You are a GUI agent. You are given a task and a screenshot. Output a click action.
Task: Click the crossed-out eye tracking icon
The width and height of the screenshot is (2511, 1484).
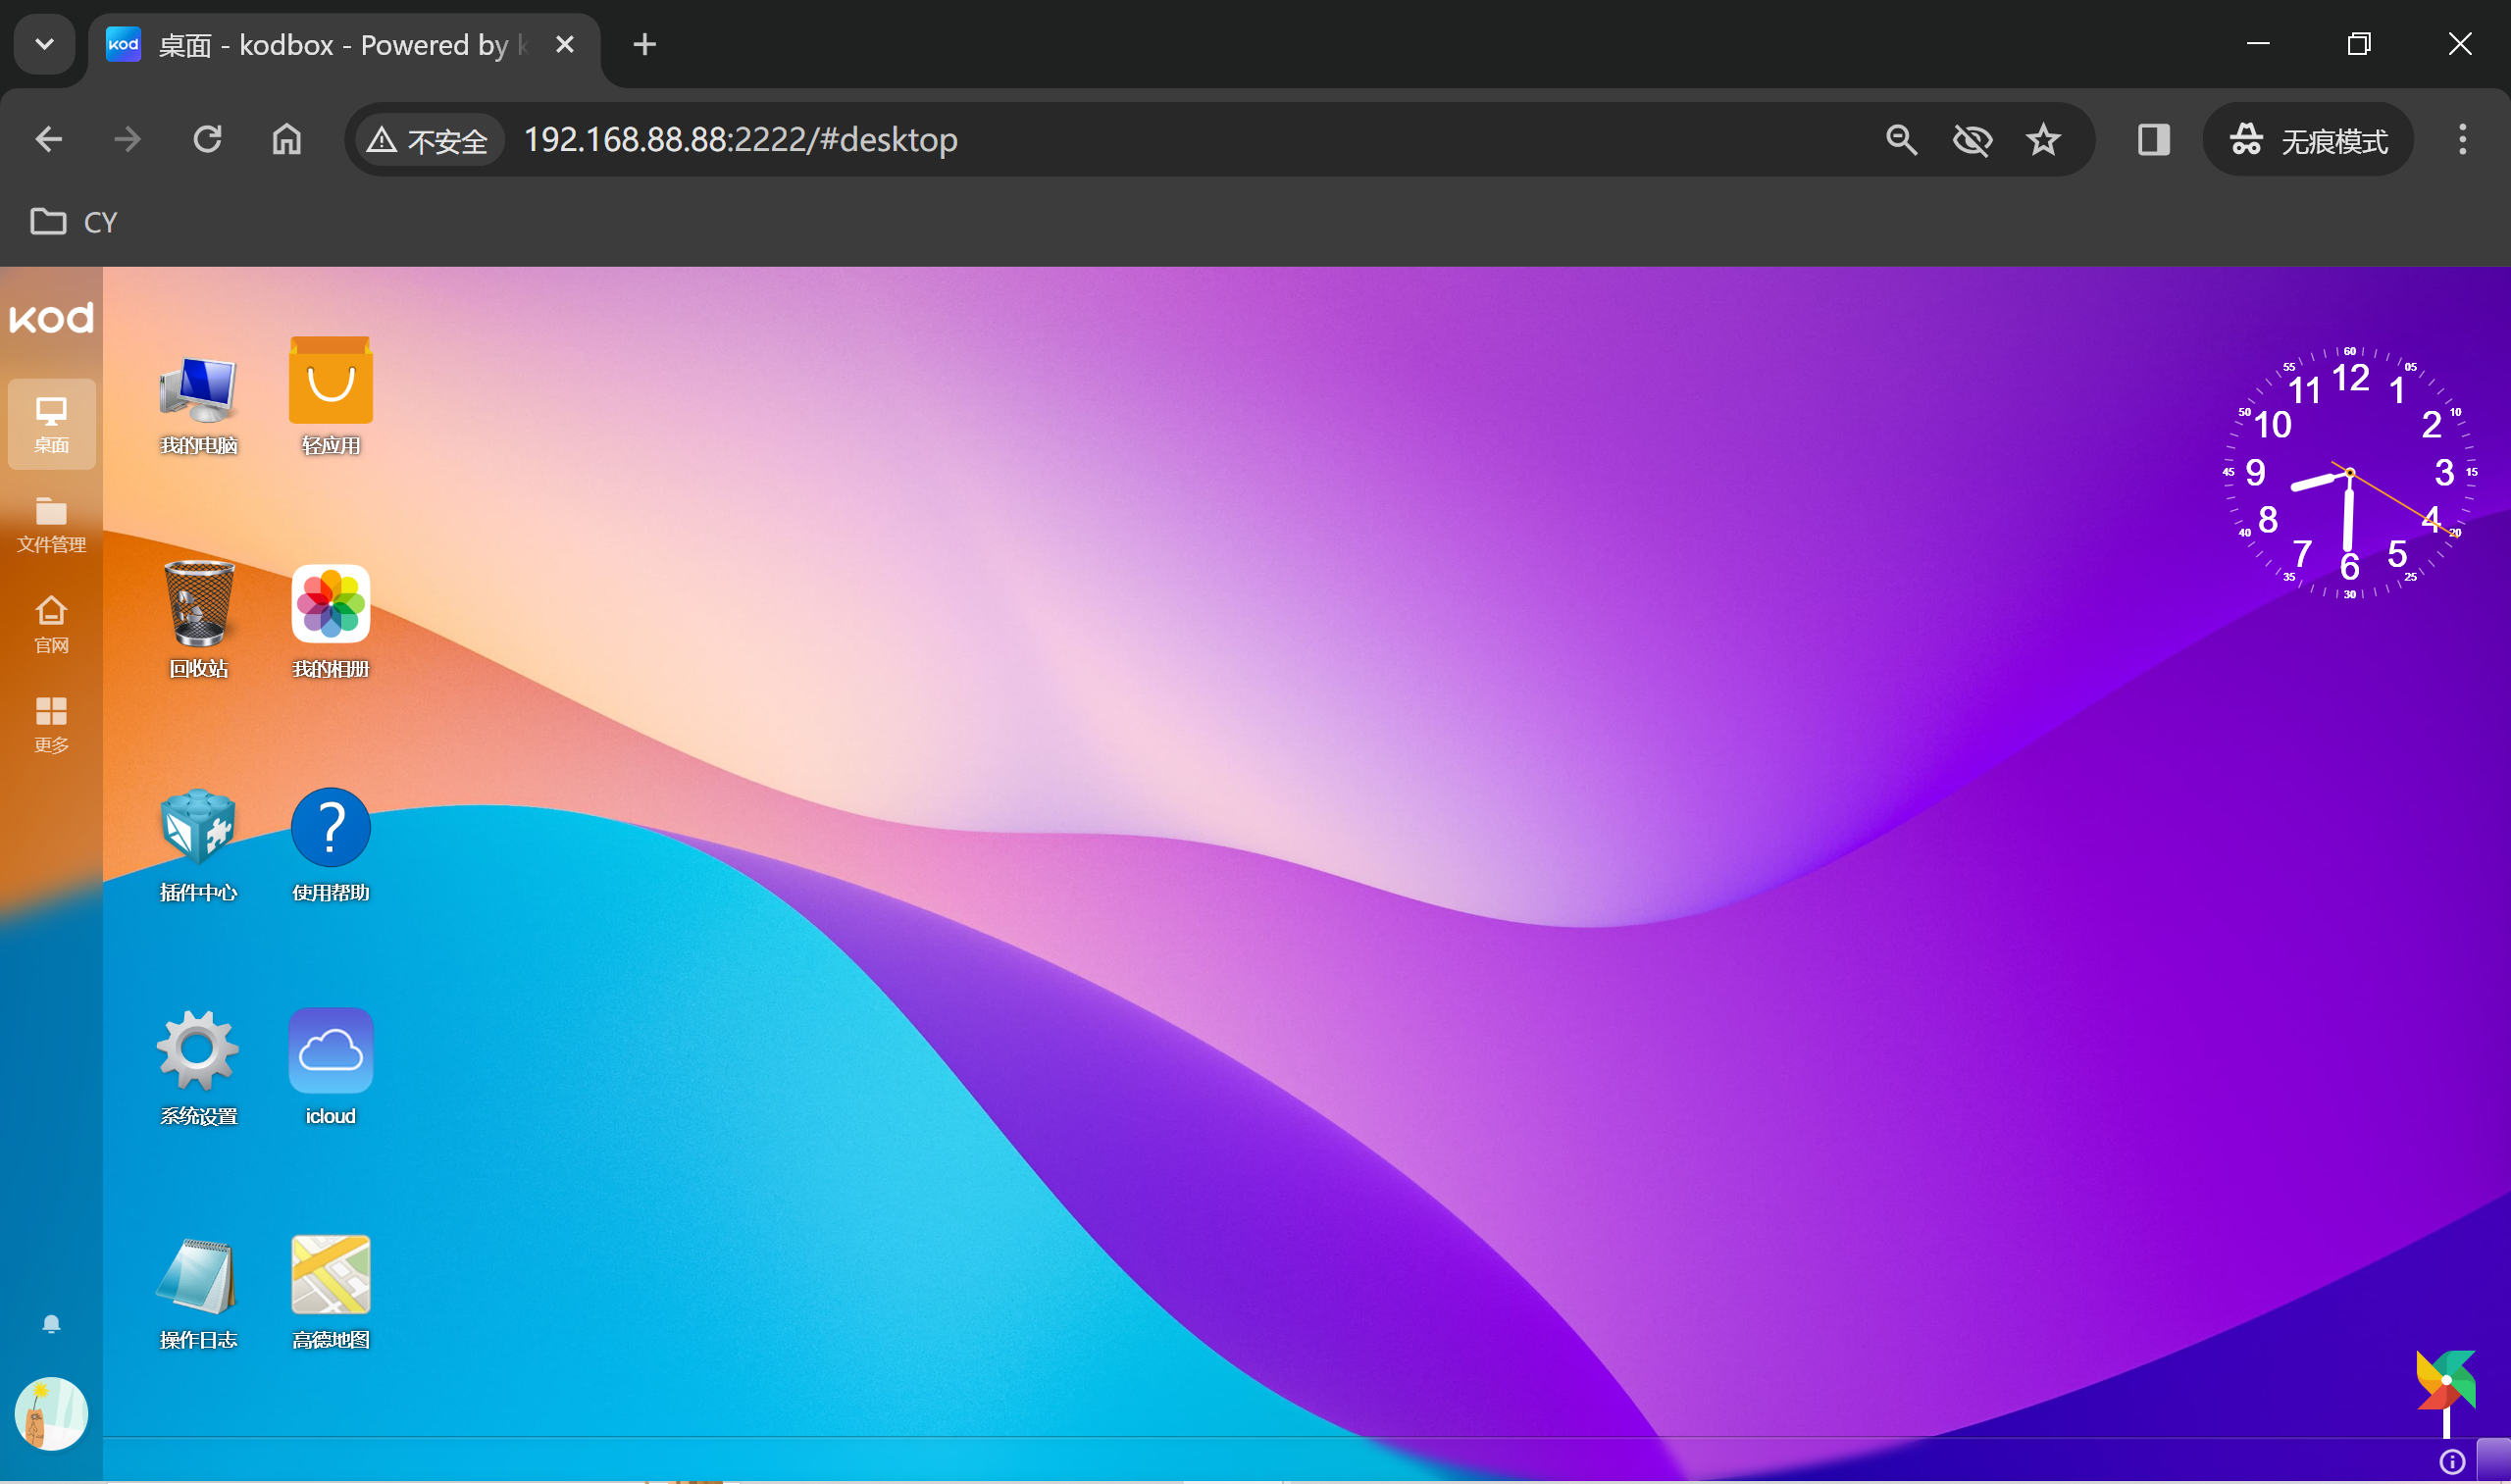click(x=1972, y=139)
